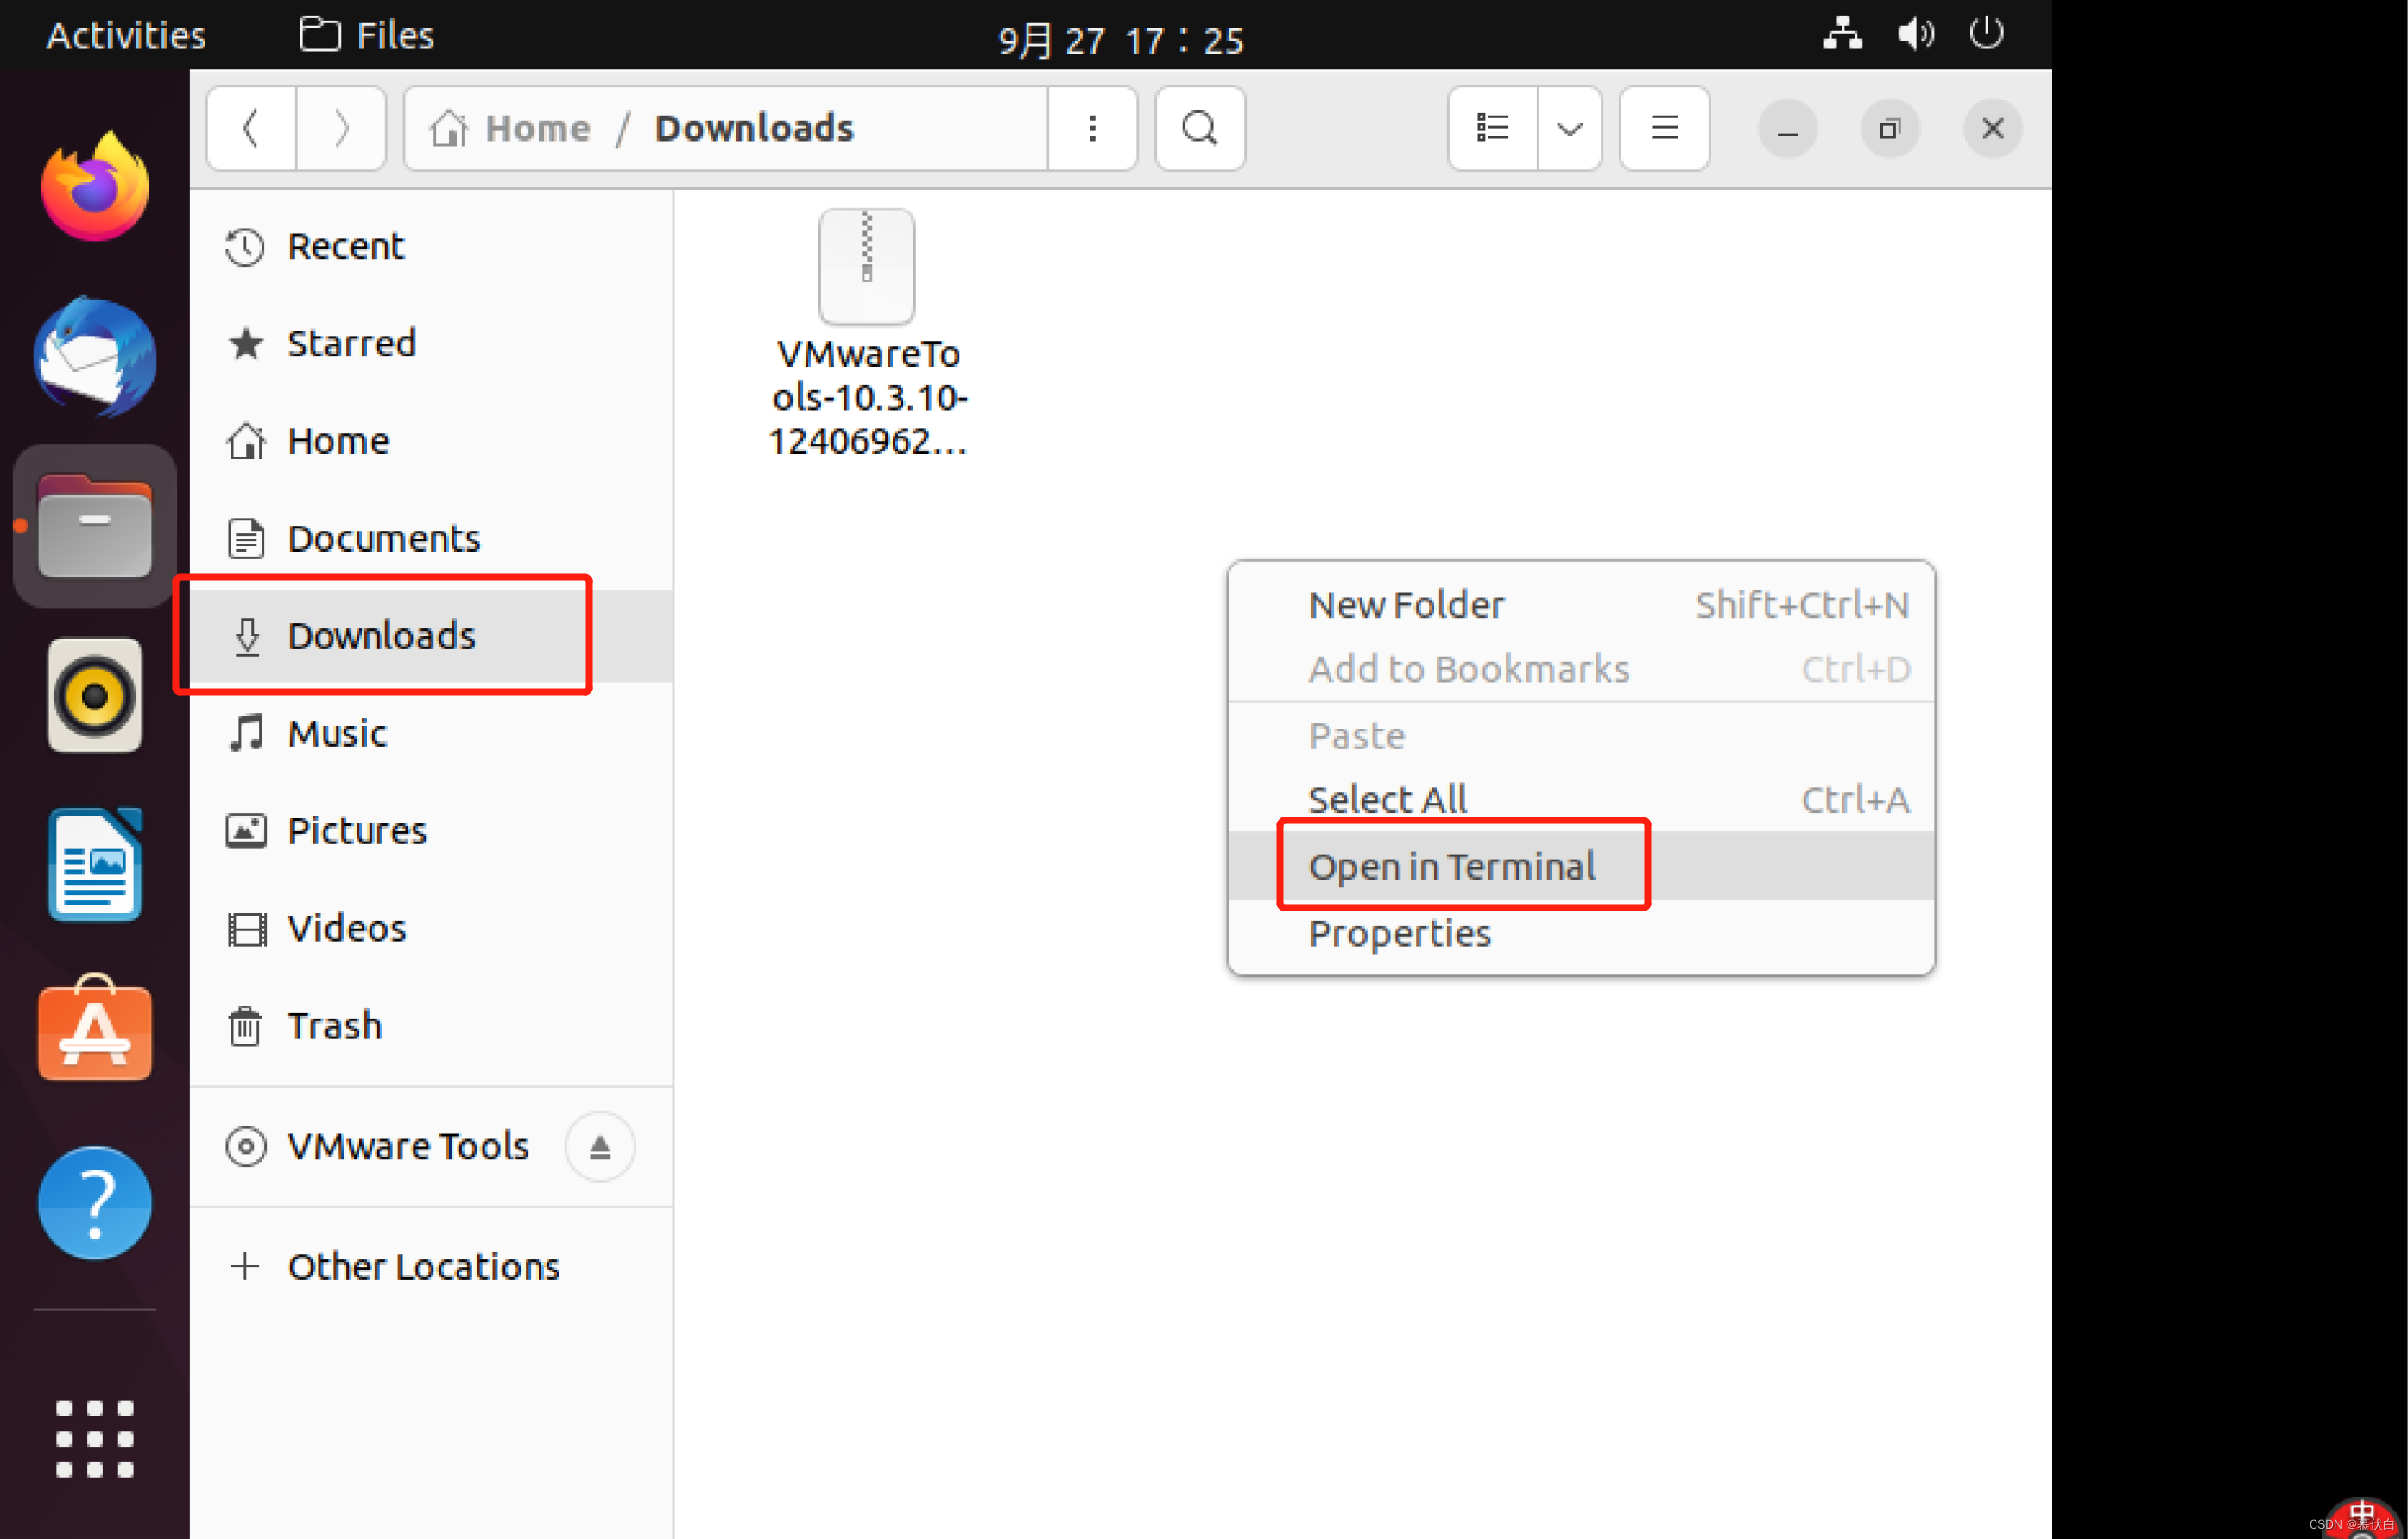Expand the Other Locations section
Screen dimensions: 2408x1539
421,1265
